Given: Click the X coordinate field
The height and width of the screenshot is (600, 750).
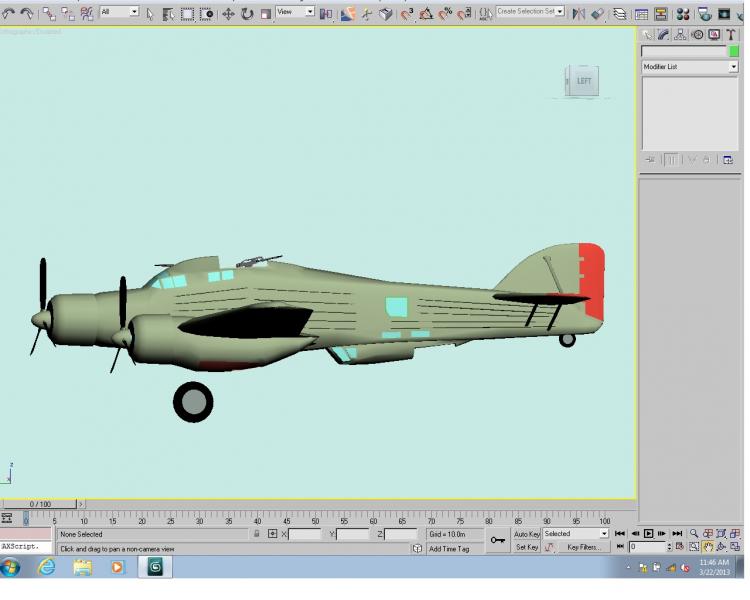Looking at the screenshot, I should [x=304, y=534].
